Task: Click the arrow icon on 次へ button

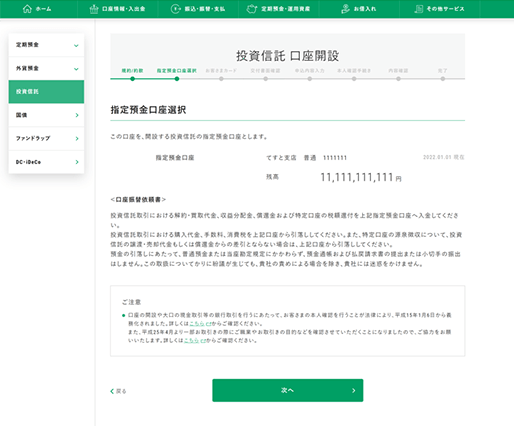Action: pyautogui.click(x=354, y=390)
